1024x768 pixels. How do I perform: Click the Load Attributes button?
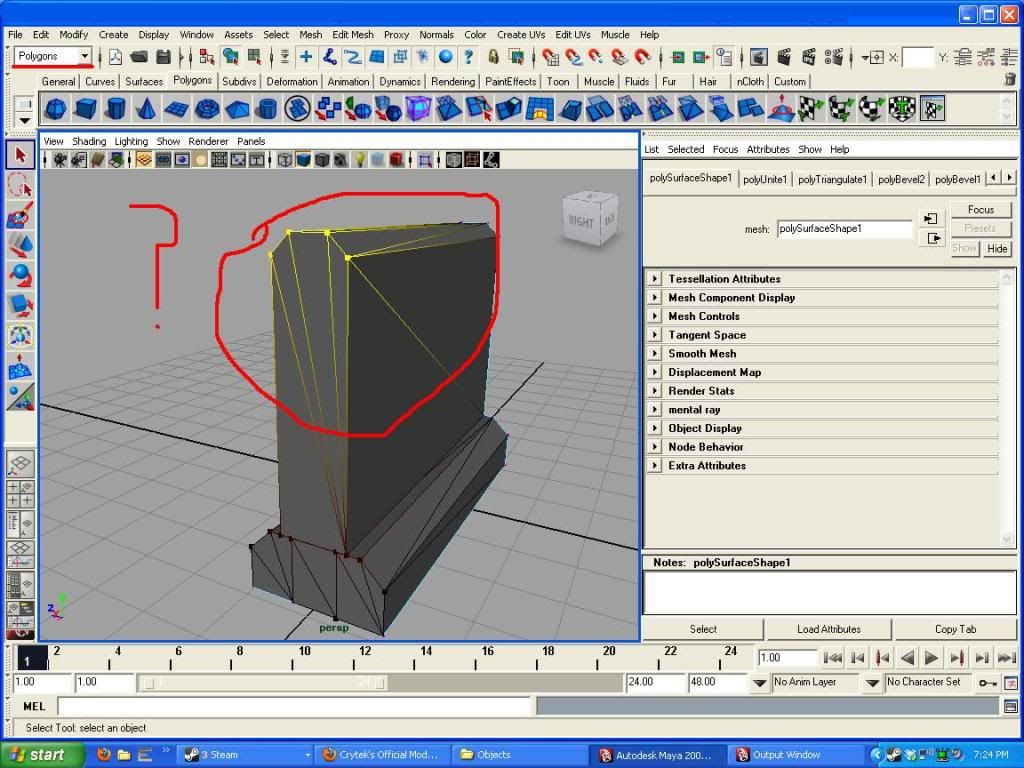click(828, 629)
